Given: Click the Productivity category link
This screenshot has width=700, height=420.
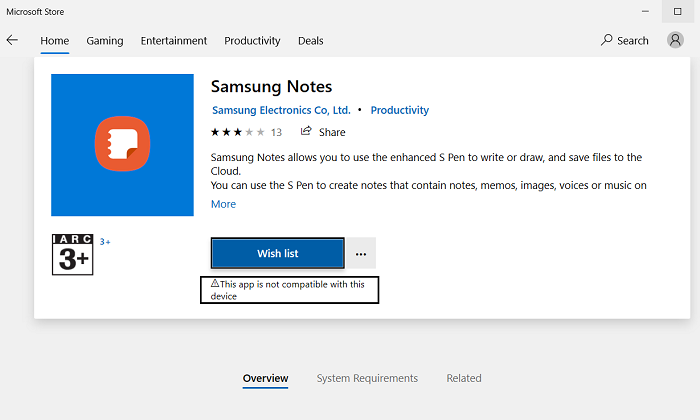Looking at the screenshot, I should [399, 110].
